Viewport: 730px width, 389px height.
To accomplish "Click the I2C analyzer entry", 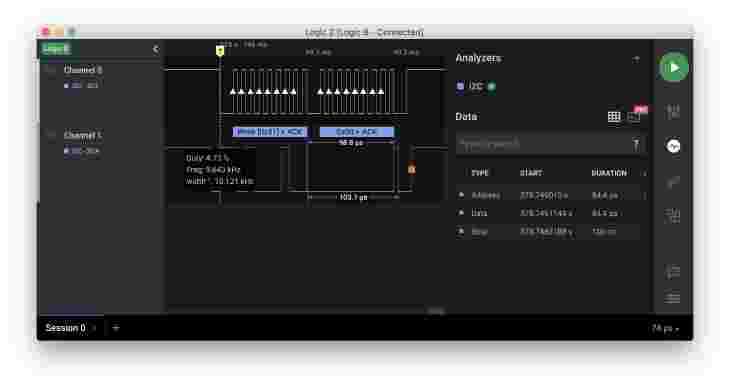I will 476,86.
